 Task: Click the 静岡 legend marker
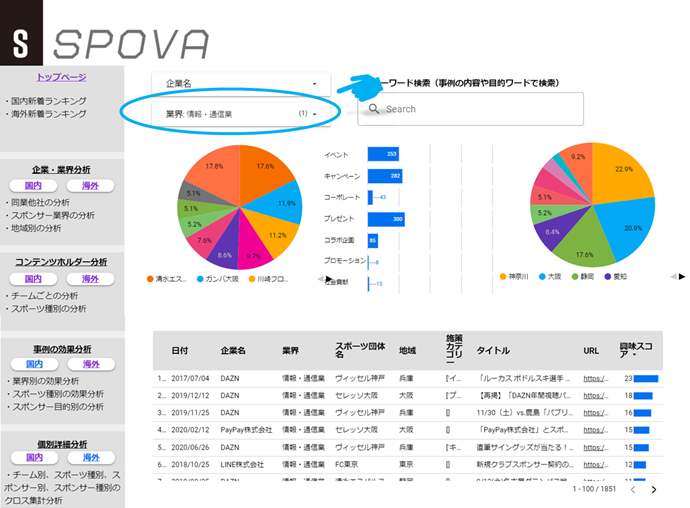575,276
